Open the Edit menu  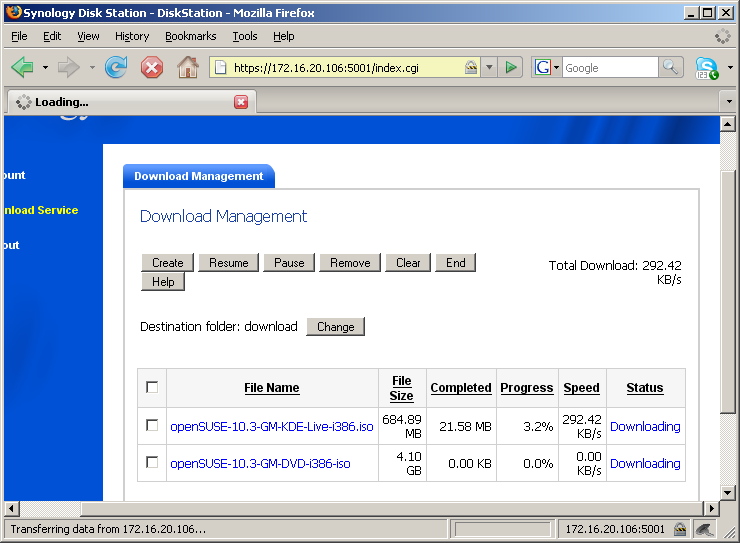click(52, 36)
